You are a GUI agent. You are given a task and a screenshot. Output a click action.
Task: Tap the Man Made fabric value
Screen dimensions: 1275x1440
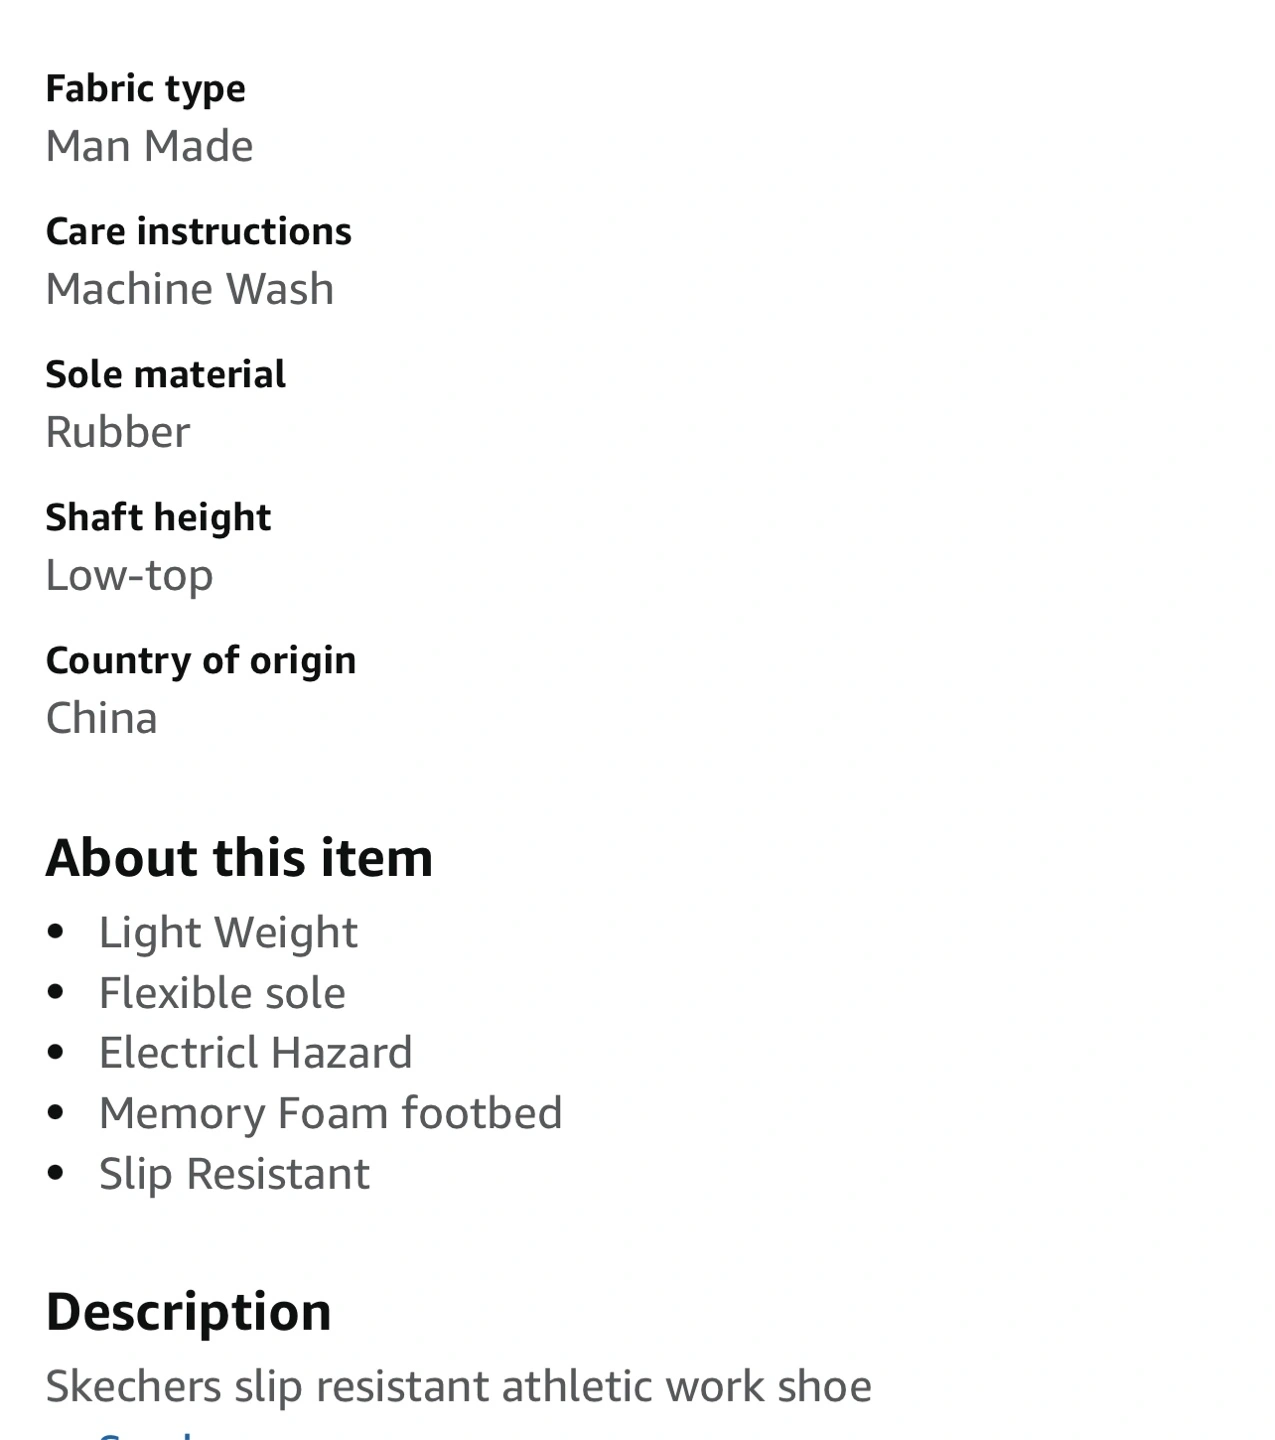[x=150, y=146]
